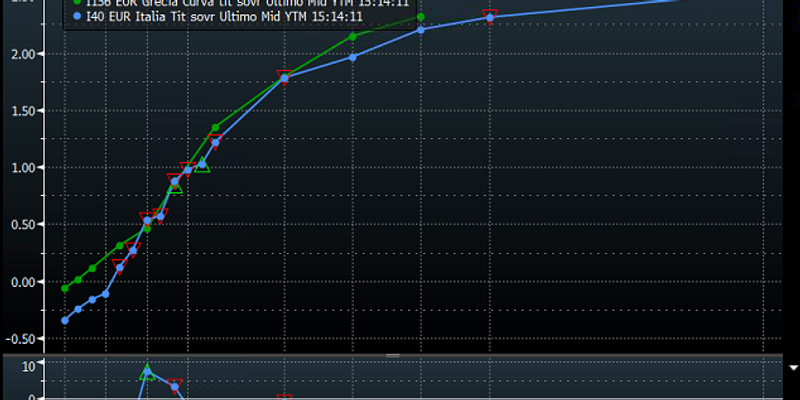
Task: Grab the splitter handle between chart panels
Action: (393, 356)
